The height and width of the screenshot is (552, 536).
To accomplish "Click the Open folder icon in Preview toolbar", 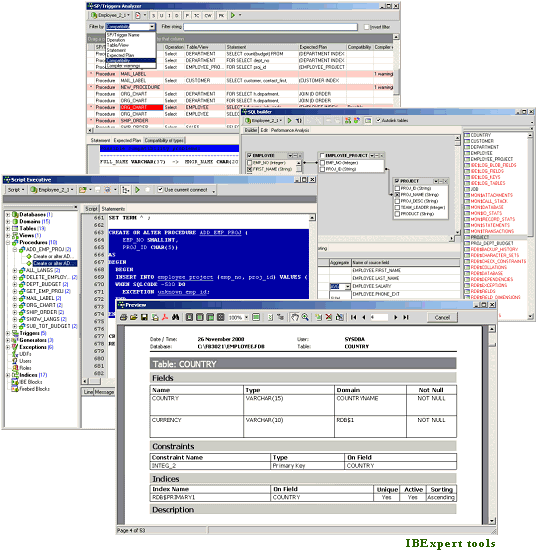I will point(133,318).
